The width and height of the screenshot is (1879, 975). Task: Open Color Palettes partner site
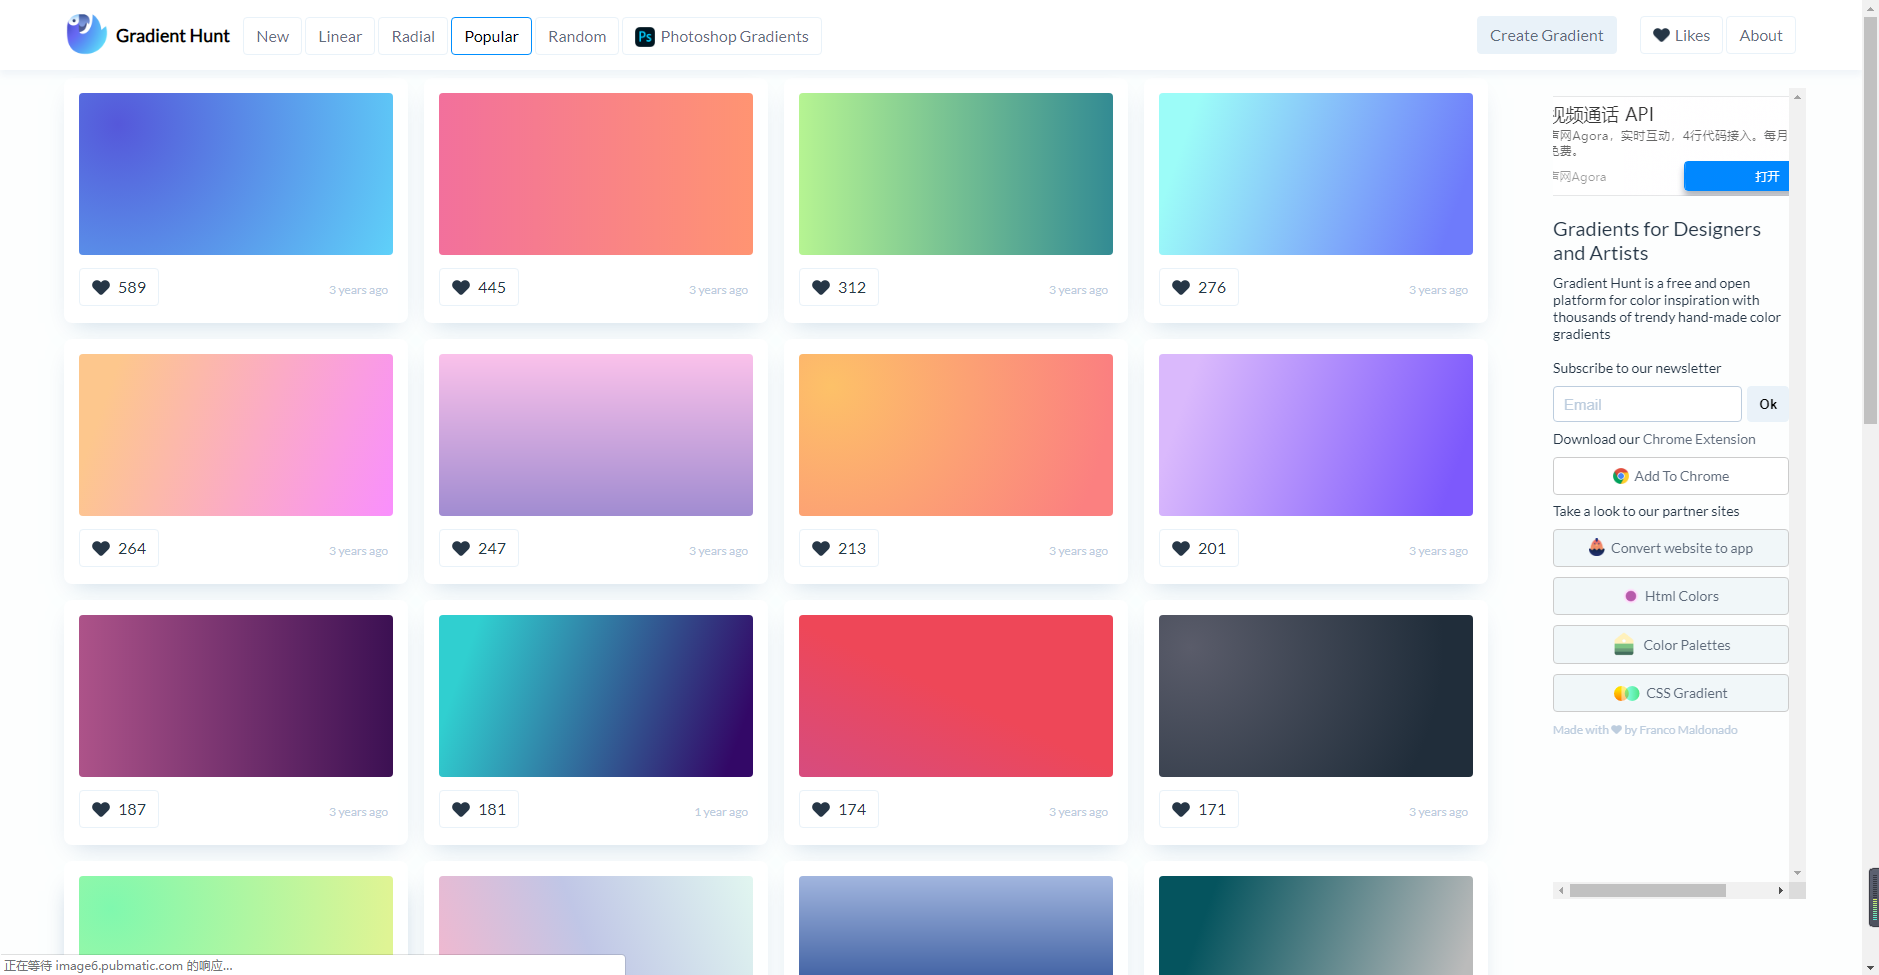tap(1670, 645)
